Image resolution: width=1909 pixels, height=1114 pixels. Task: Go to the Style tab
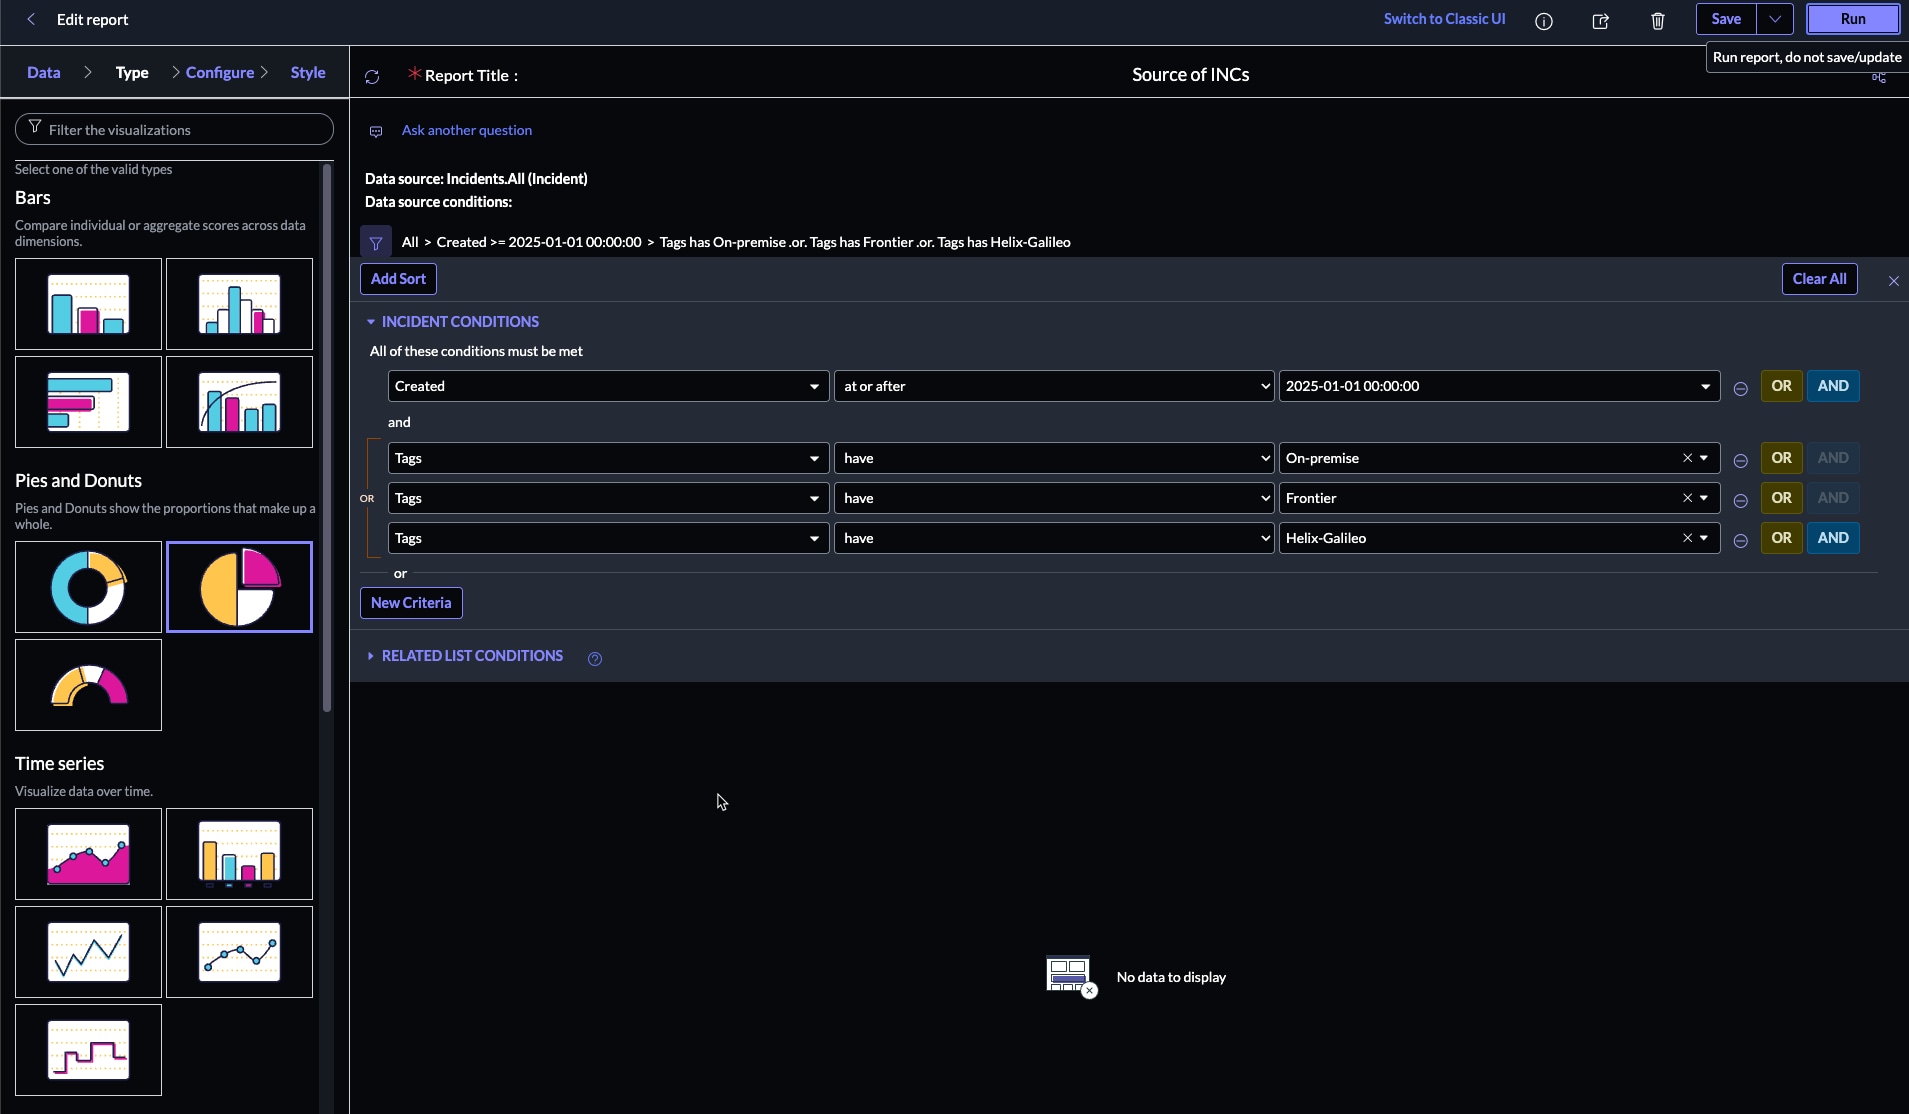(x=308, y=72)
